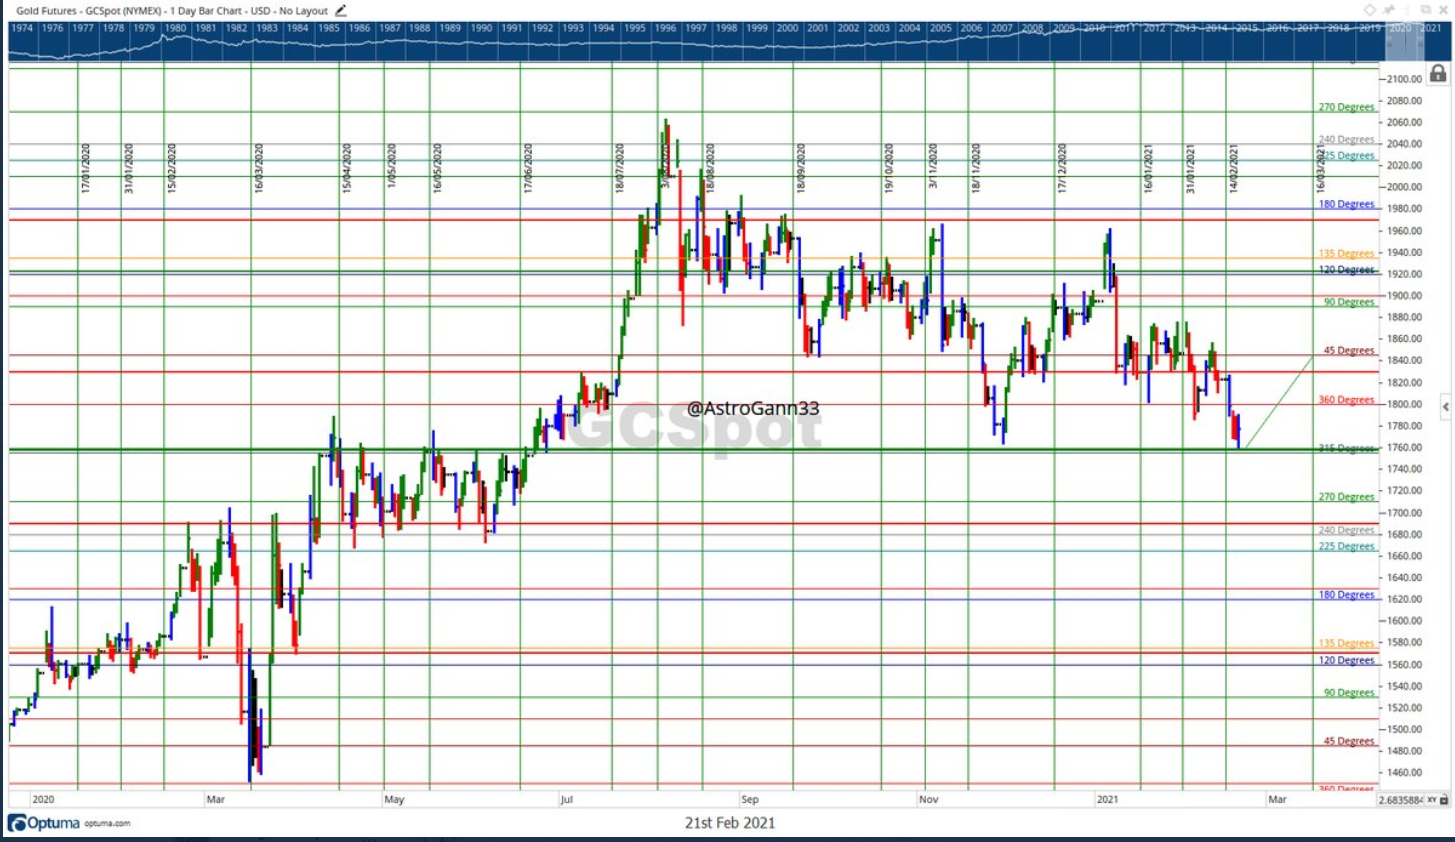Click the scale ratio field showing 2.6835884

(x=1401, y=800)
